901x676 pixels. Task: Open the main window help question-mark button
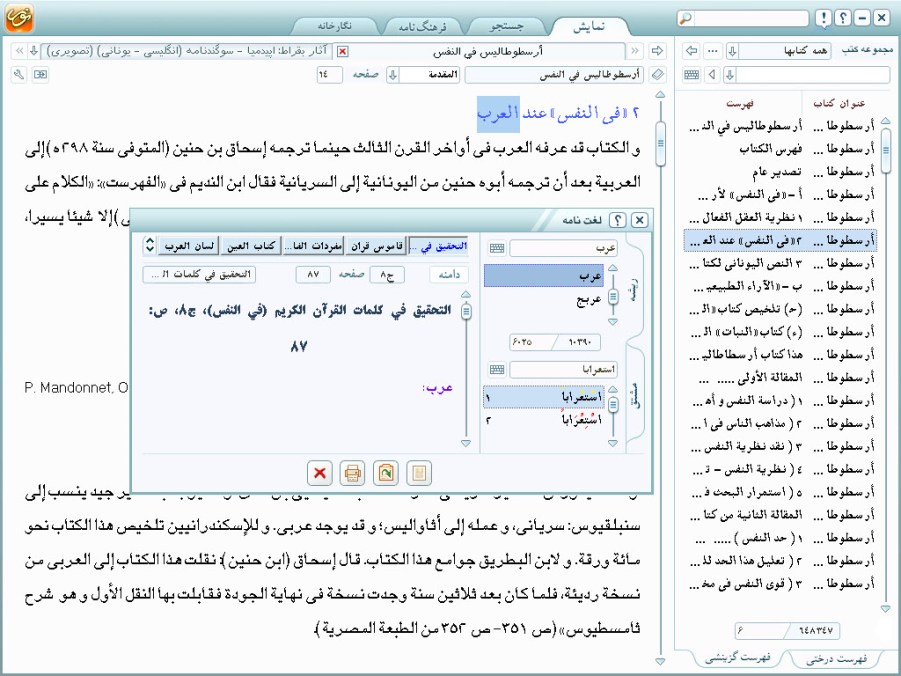[842, 18]
